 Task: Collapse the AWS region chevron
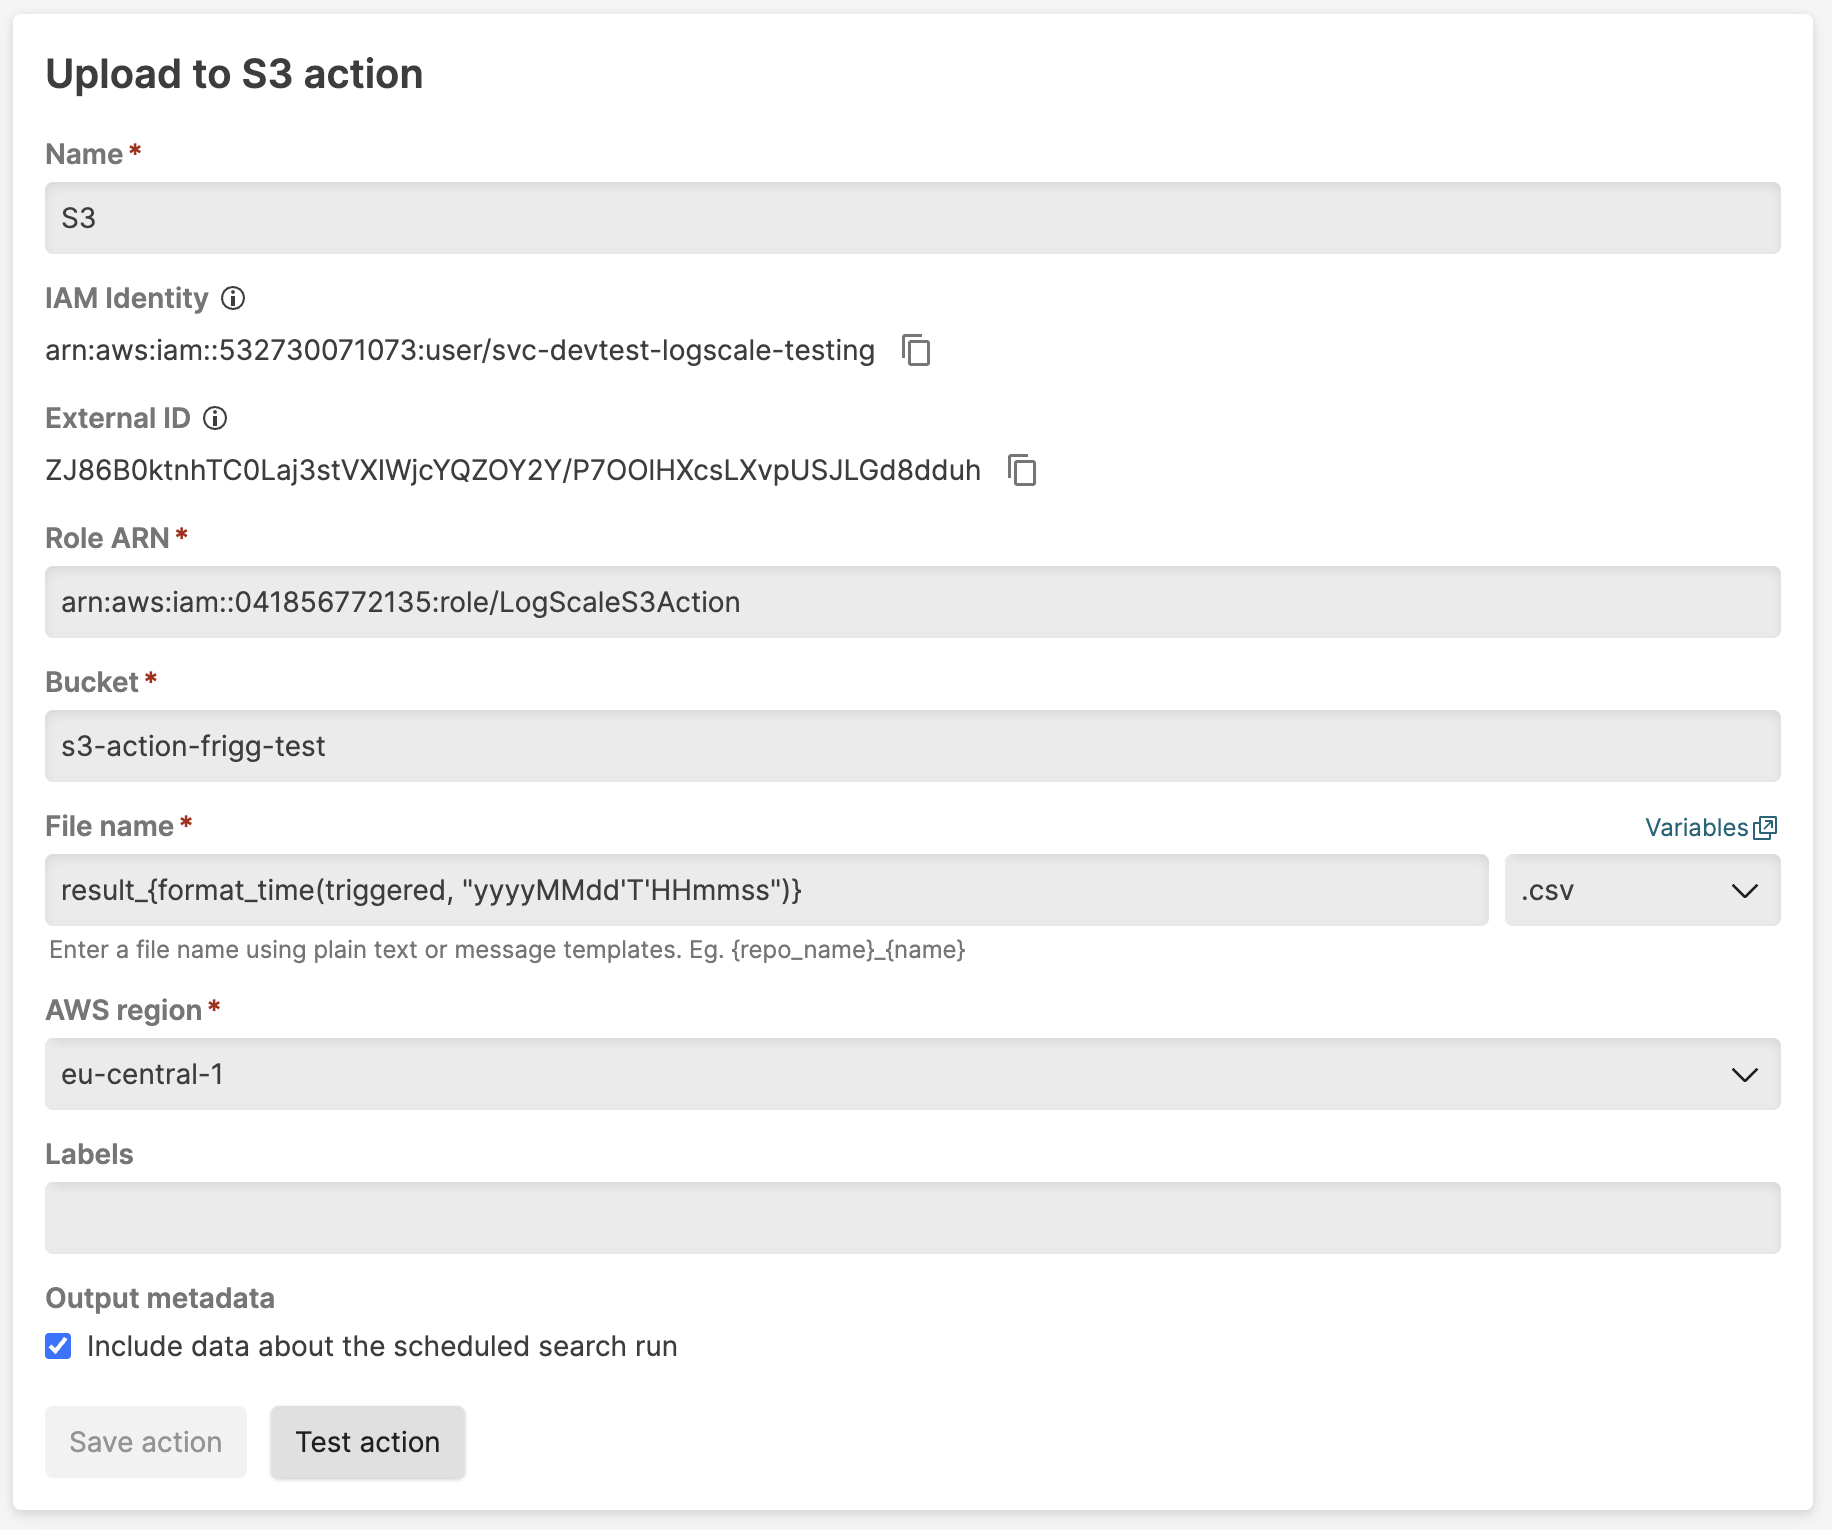pos(1746,1074)
